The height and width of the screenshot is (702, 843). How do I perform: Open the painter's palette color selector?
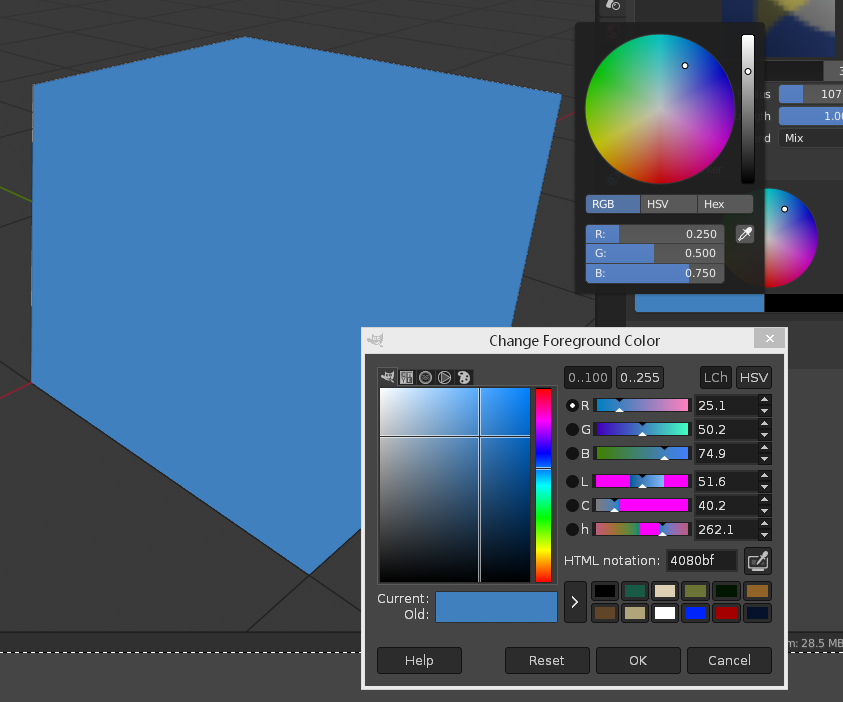click(463, 377)
